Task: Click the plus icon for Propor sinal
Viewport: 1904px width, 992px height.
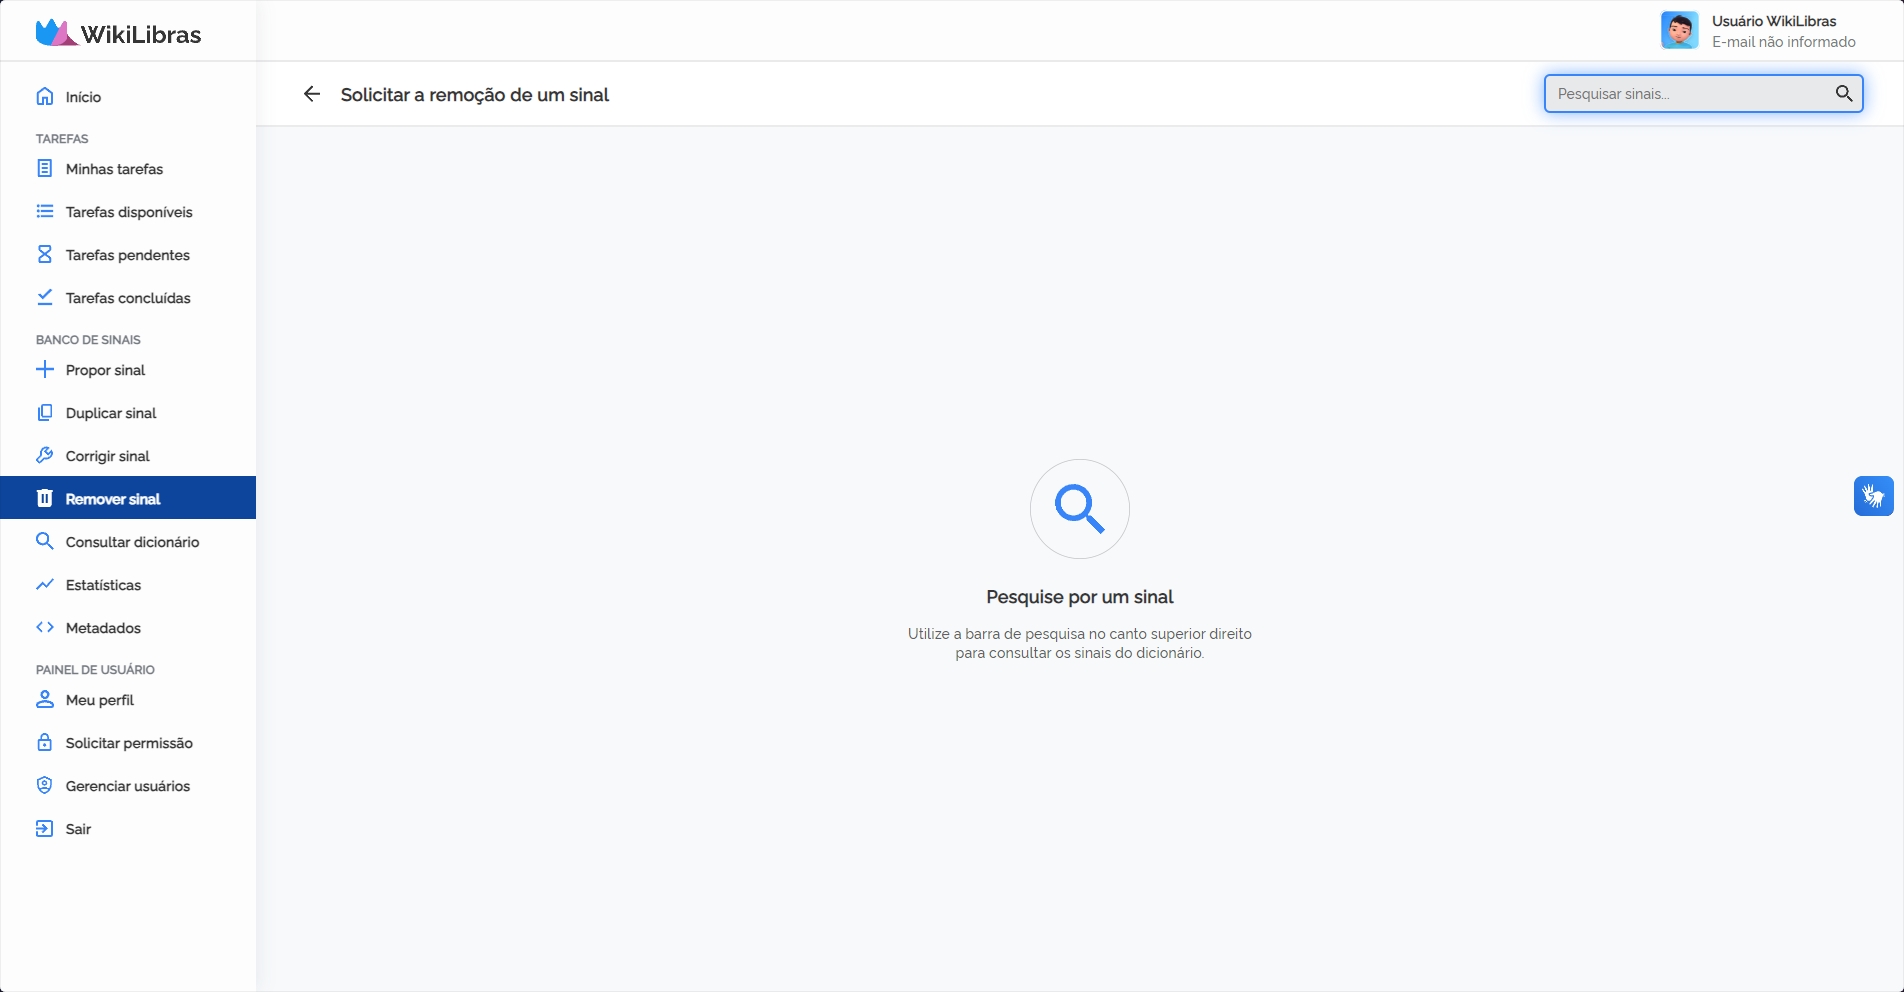Action: (x=45, y=370)
